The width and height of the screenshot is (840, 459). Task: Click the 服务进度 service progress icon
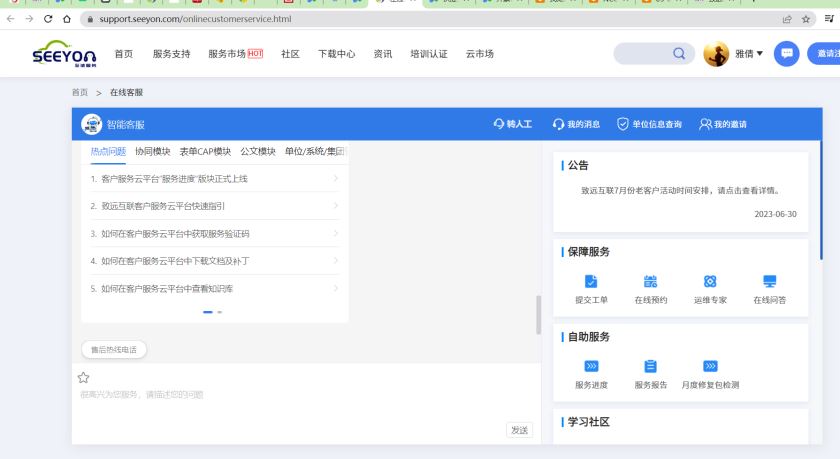[x=591, y=366]
